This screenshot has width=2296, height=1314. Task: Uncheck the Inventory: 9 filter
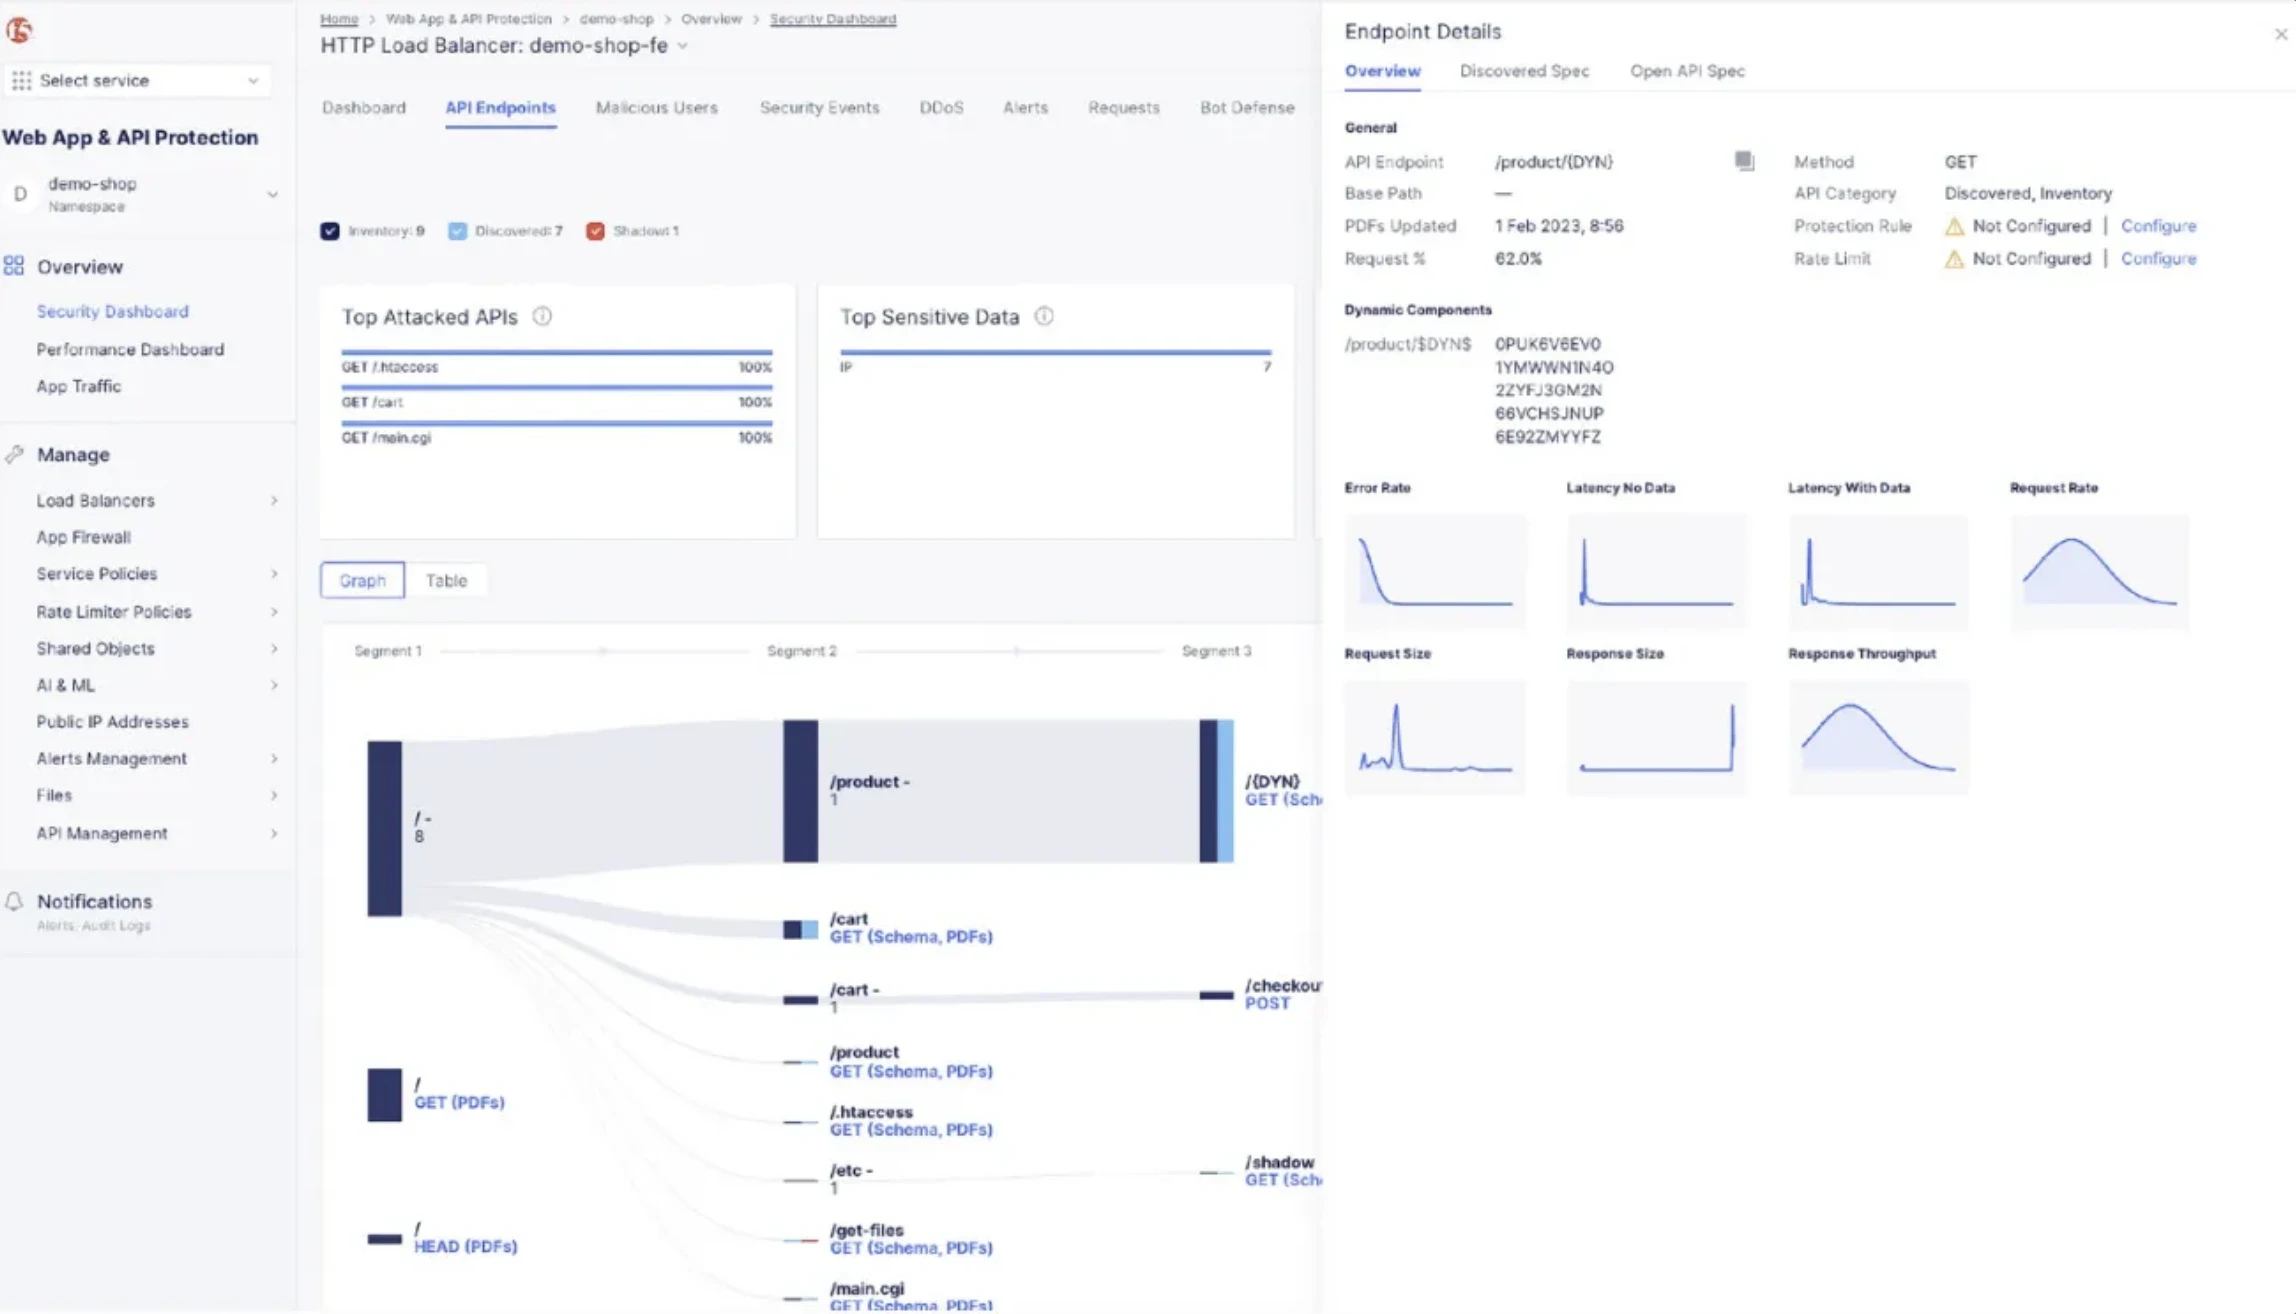coord(330,231)
